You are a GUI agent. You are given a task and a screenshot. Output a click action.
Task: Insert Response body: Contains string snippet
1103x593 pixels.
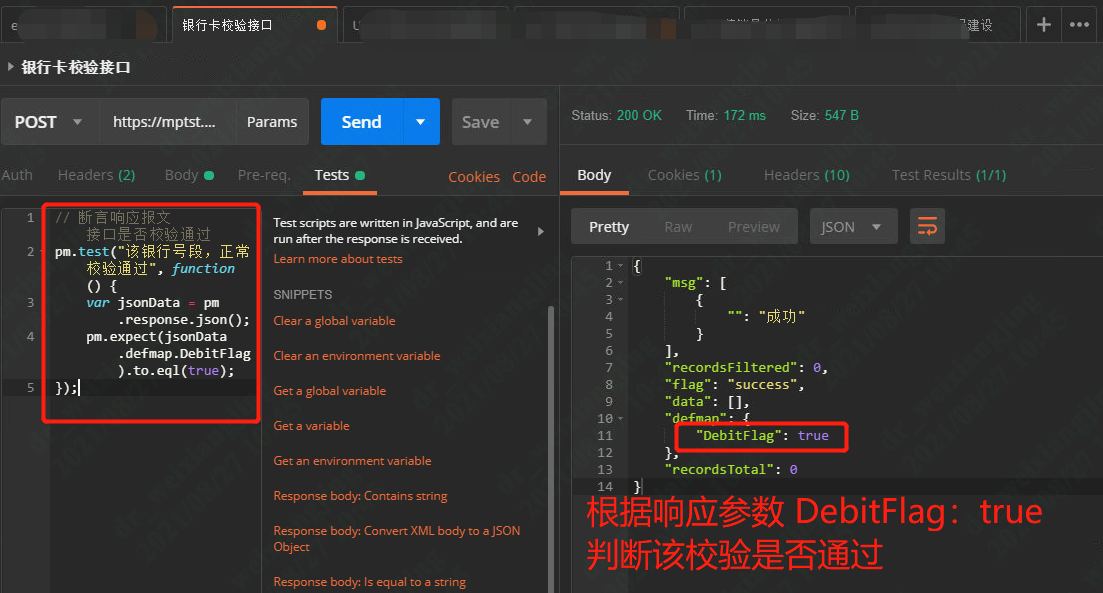(360, 496)
